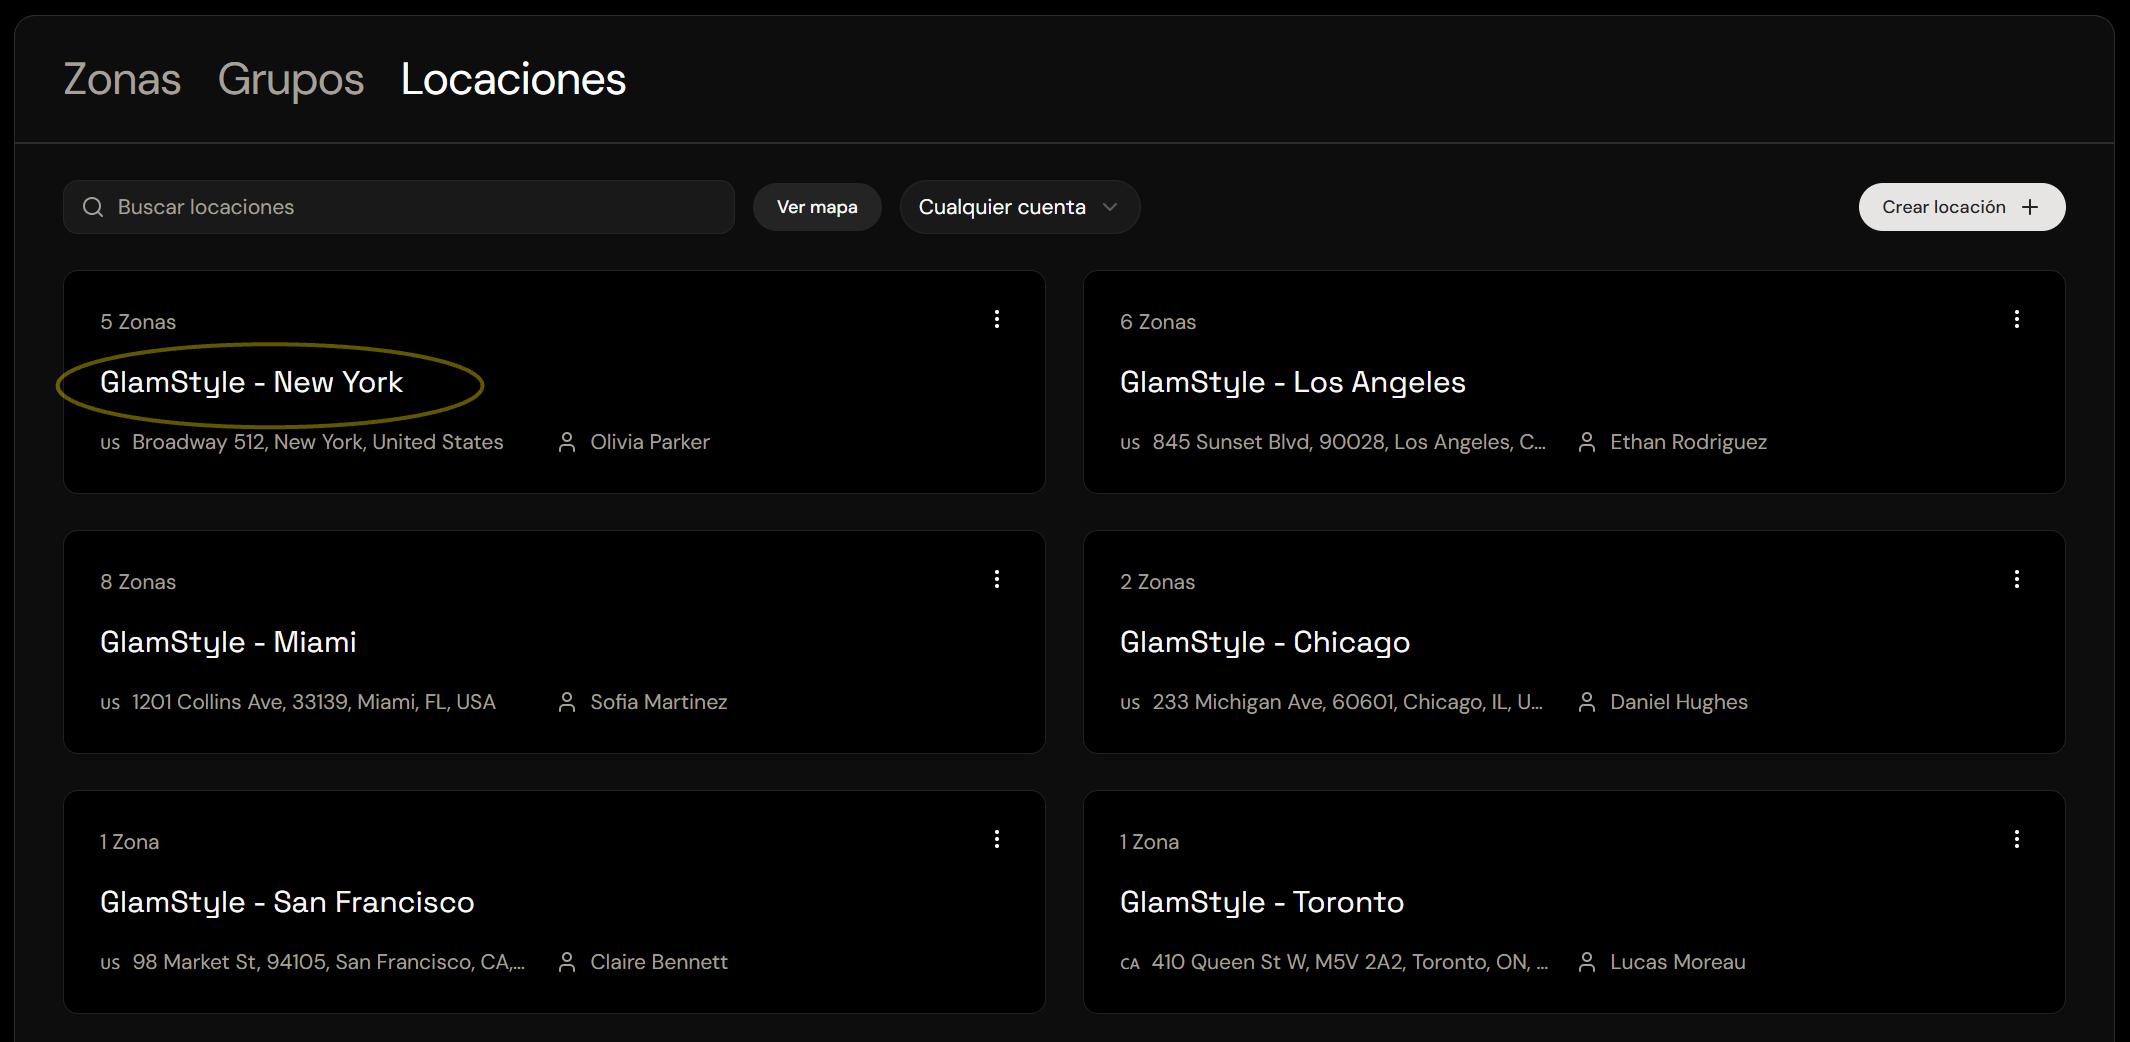Click manager name Claire Bennett
The image size is (2130, 1042).
point(659,962)
